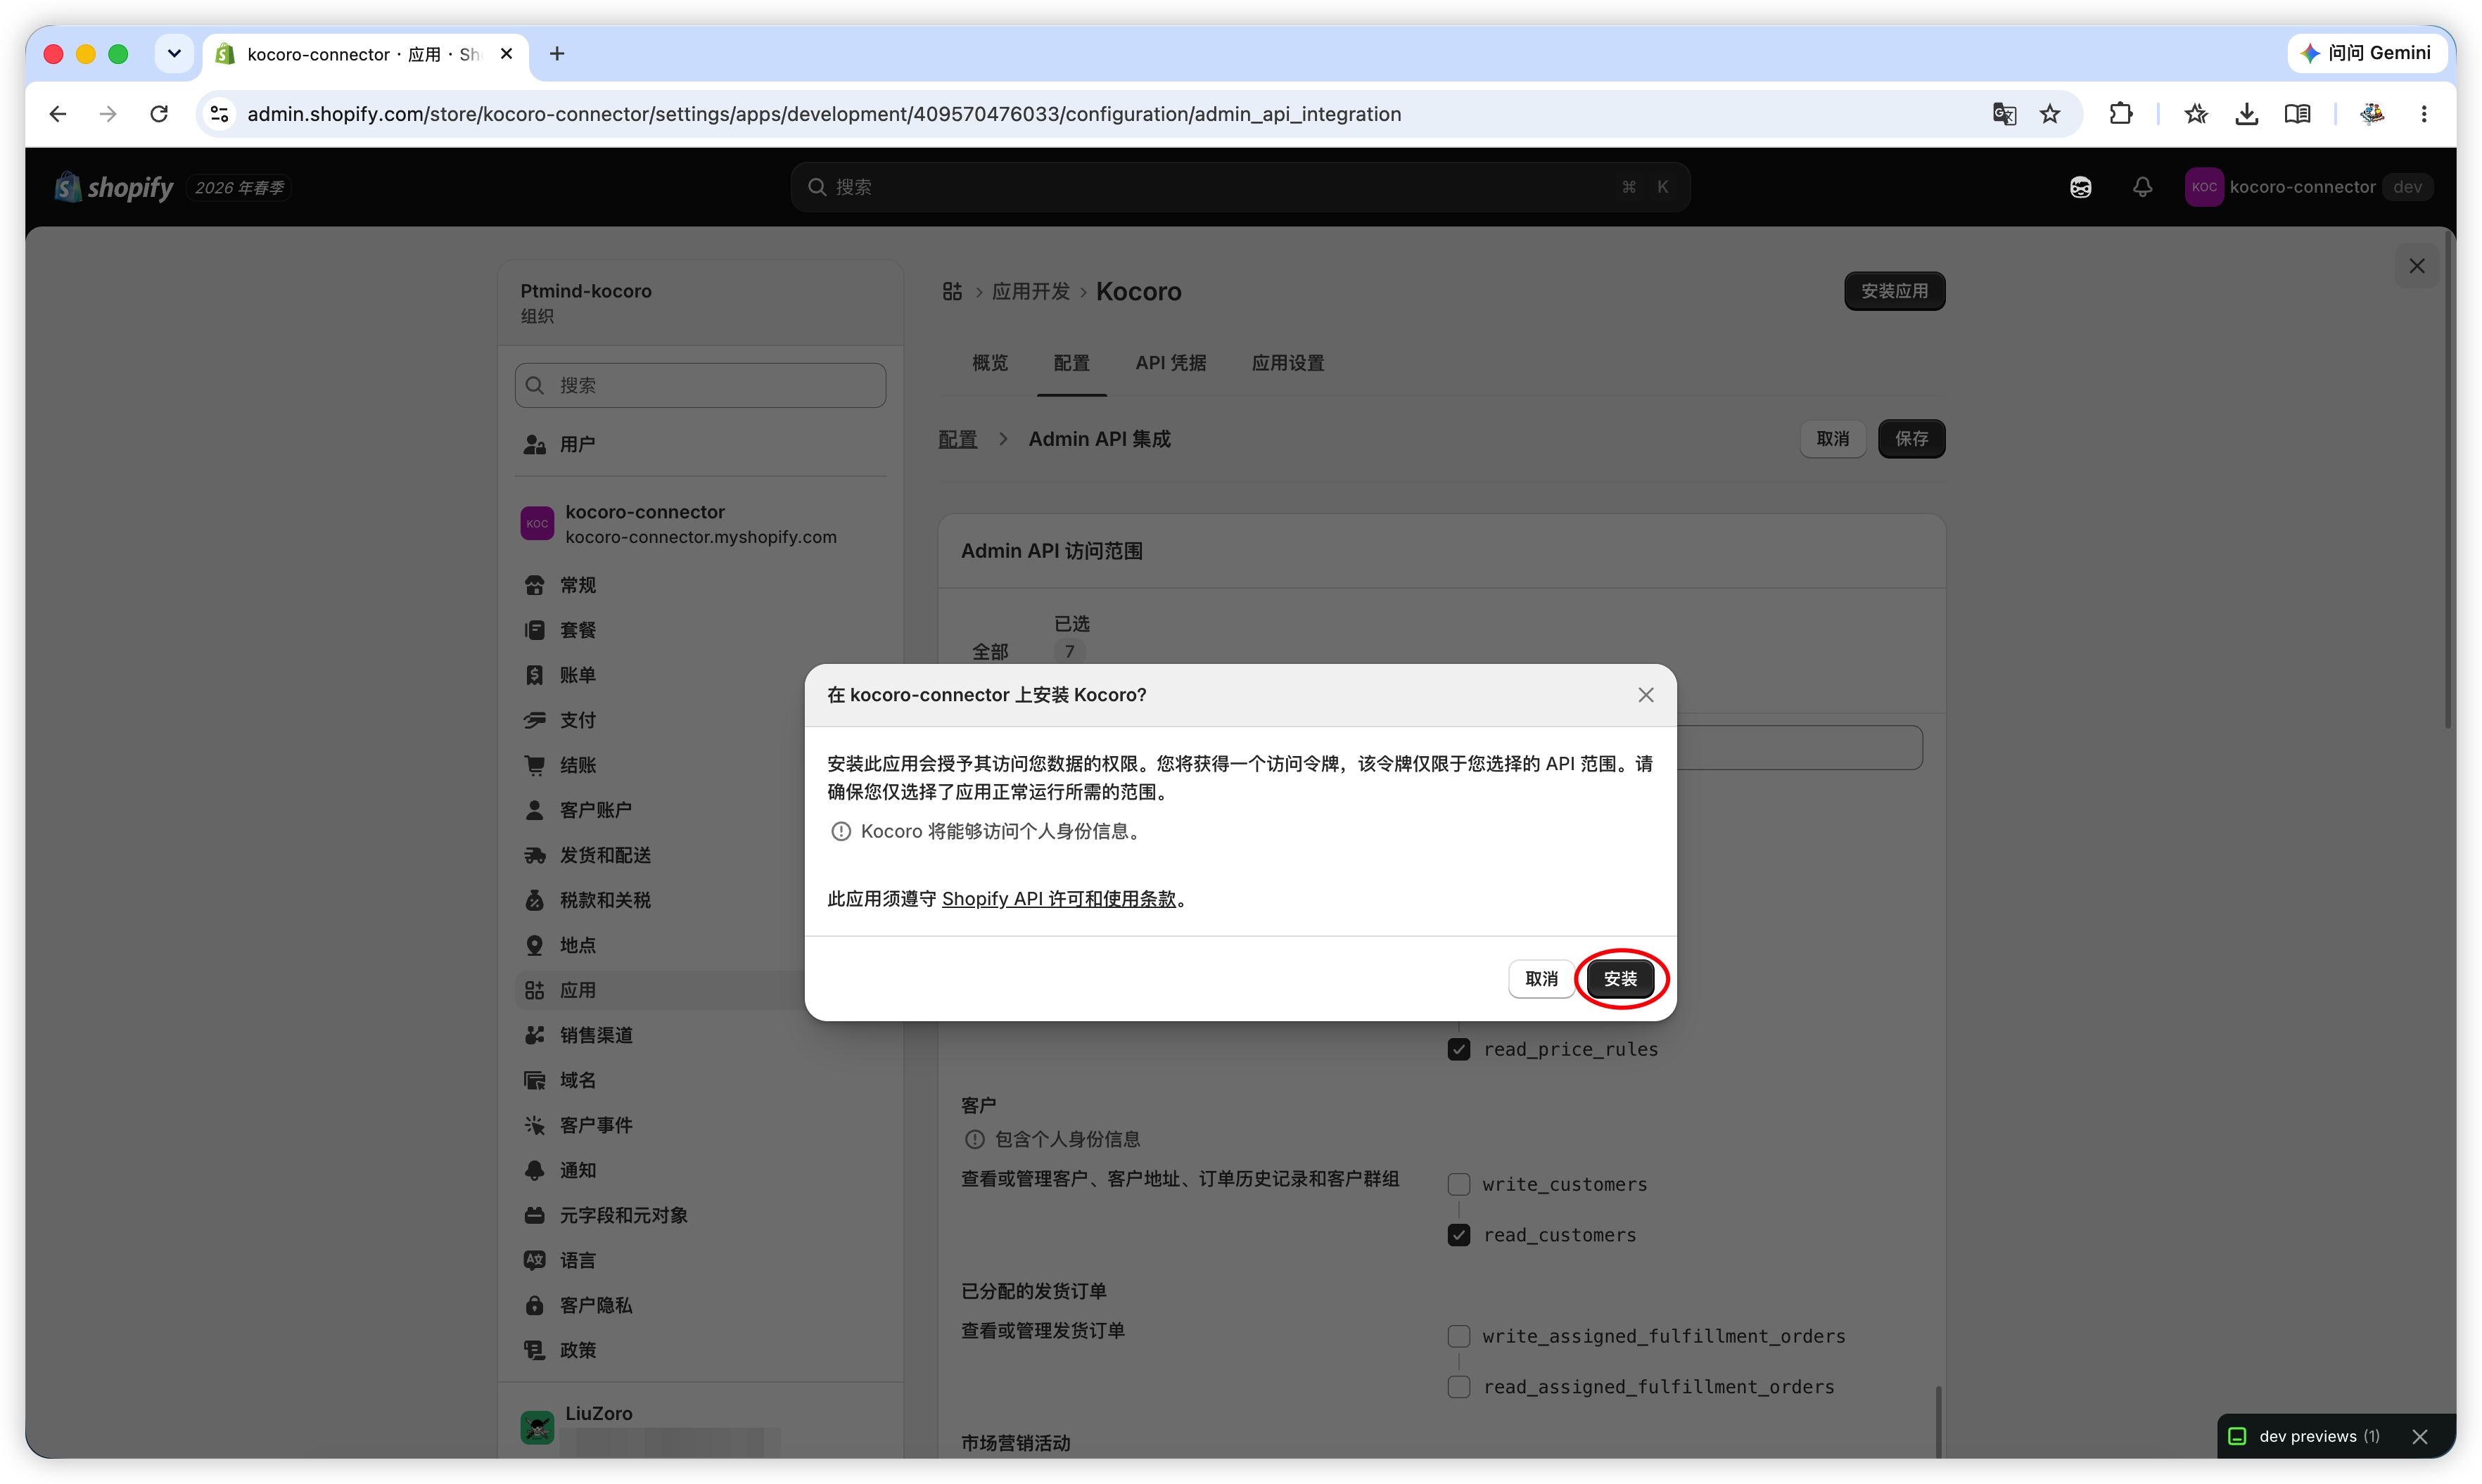Click the Shopify logo
The image size is (2482, 1484).
pyautogui.click(x=114, y=187)
